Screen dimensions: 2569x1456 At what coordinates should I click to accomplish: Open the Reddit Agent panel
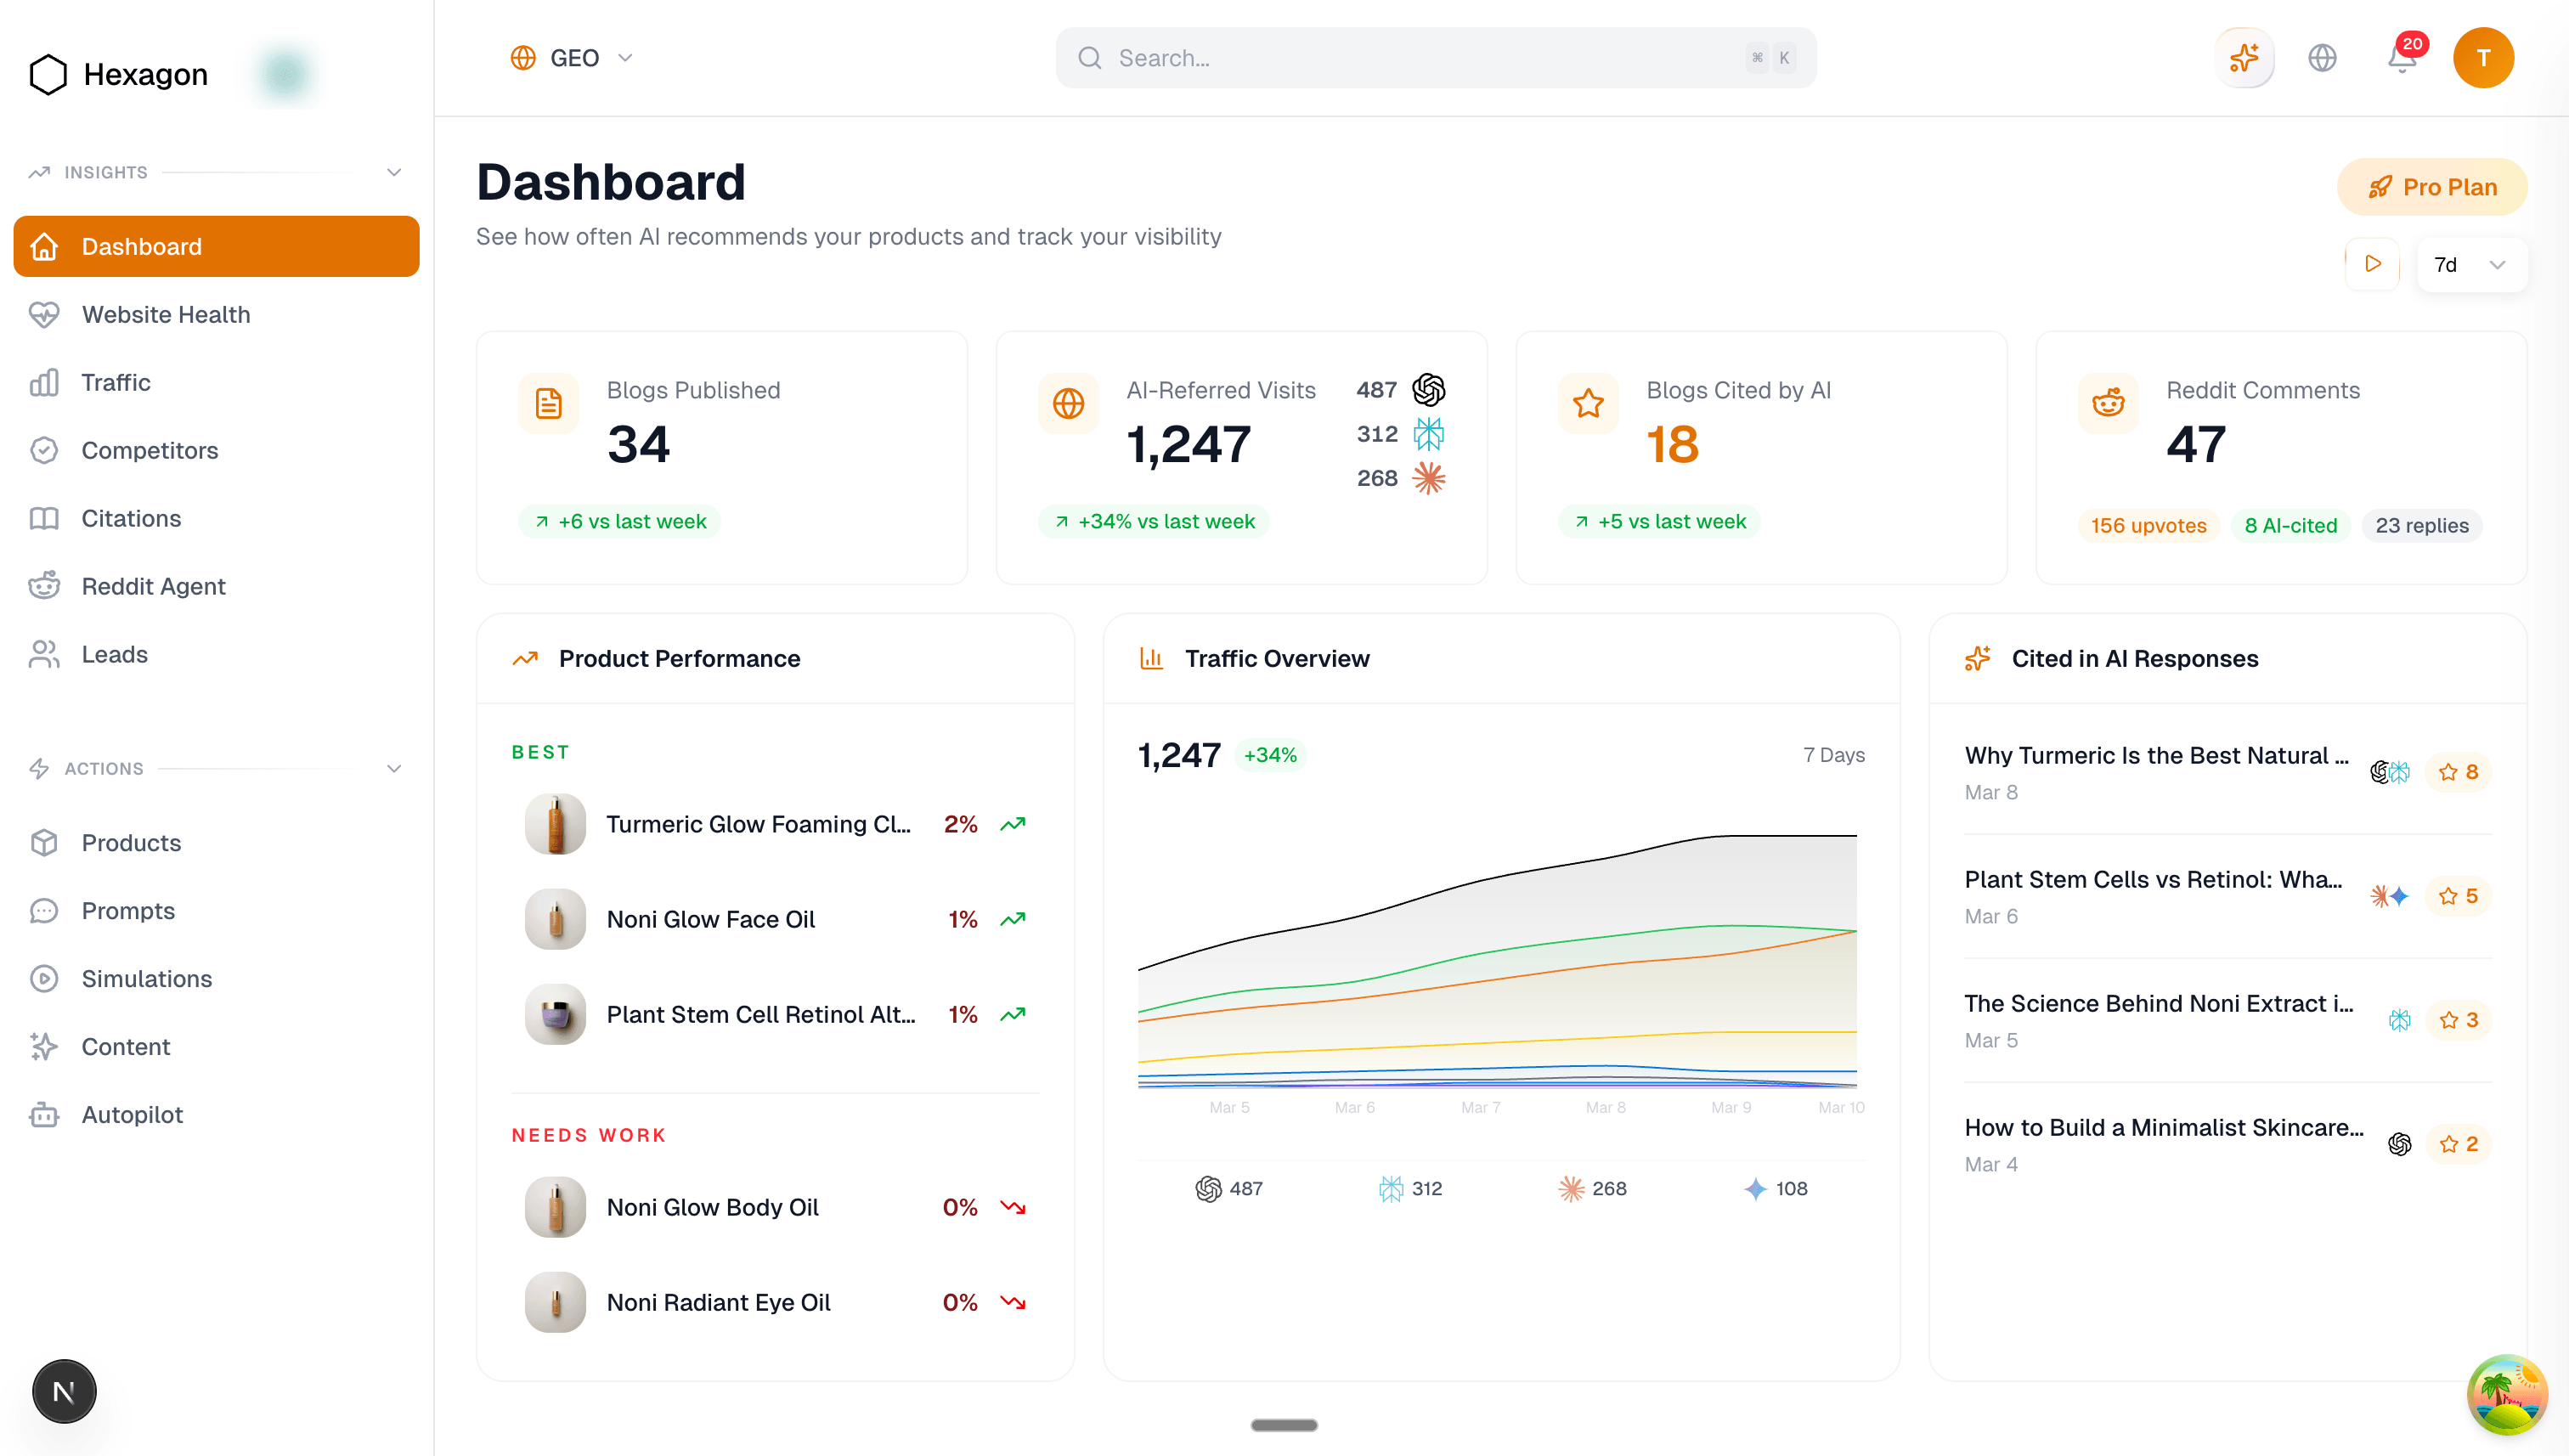(154, 586)
